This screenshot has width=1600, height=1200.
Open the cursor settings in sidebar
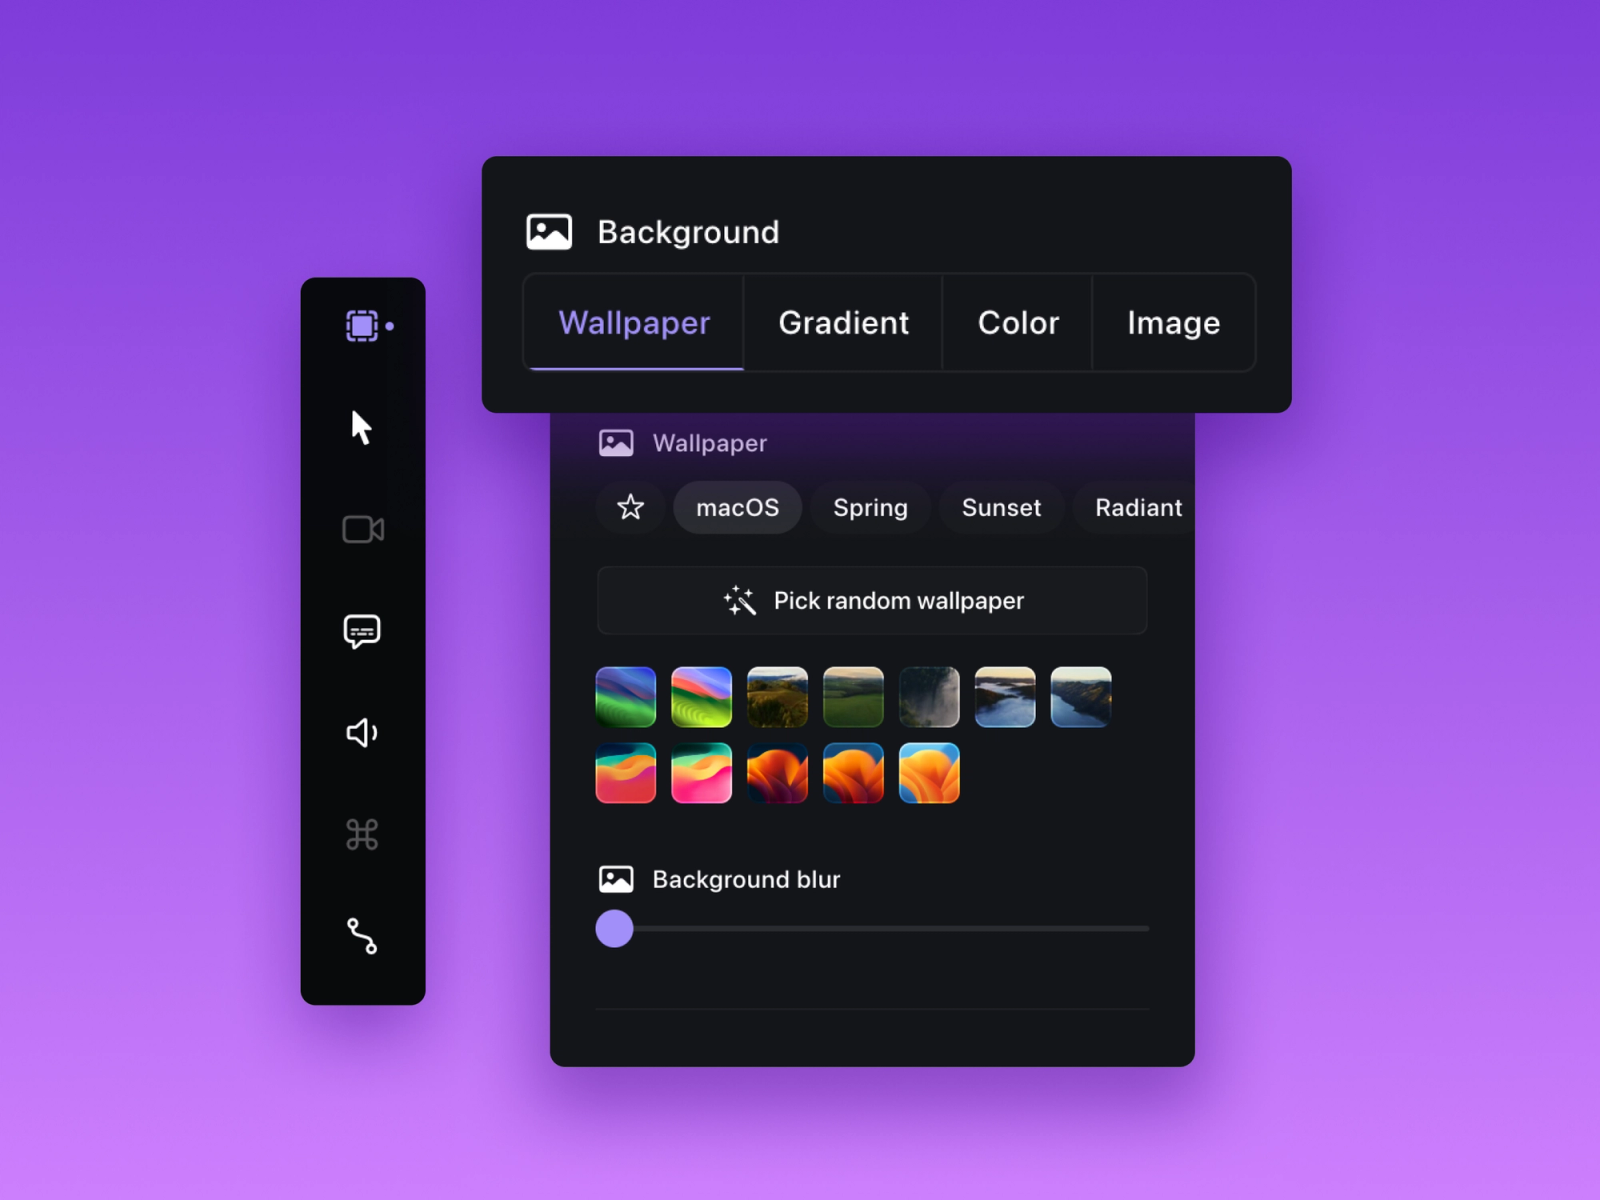pos(362,428)
